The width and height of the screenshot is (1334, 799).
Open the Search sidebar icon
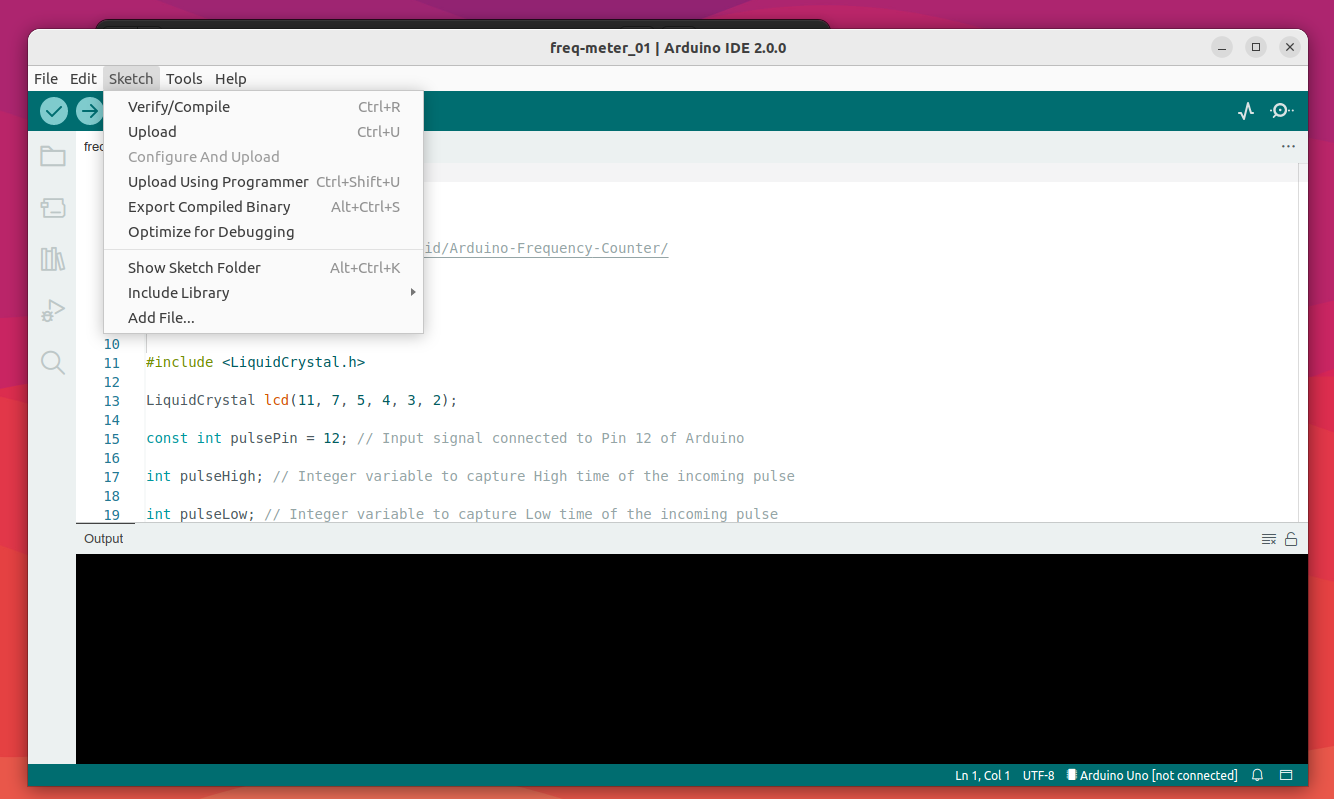coord(52,362)
